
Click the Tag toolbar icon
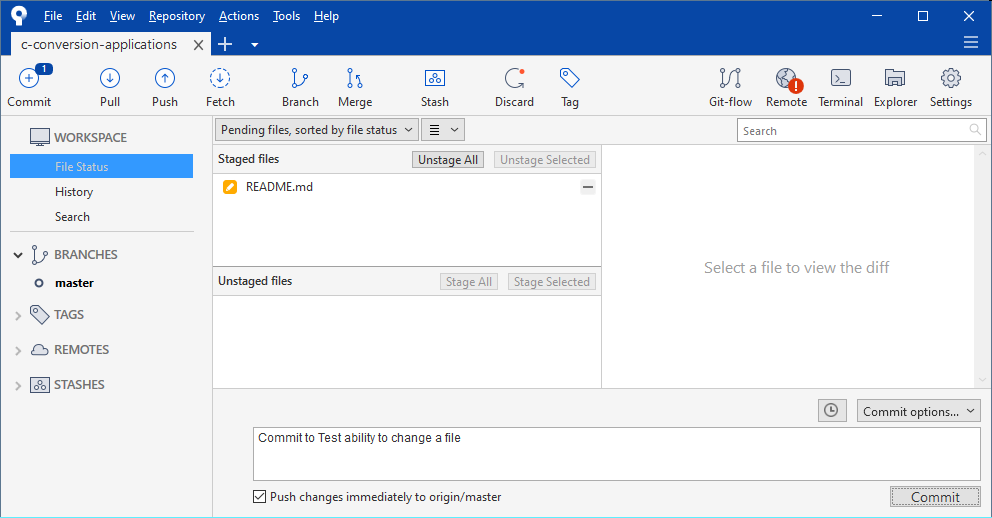(569, 78)
